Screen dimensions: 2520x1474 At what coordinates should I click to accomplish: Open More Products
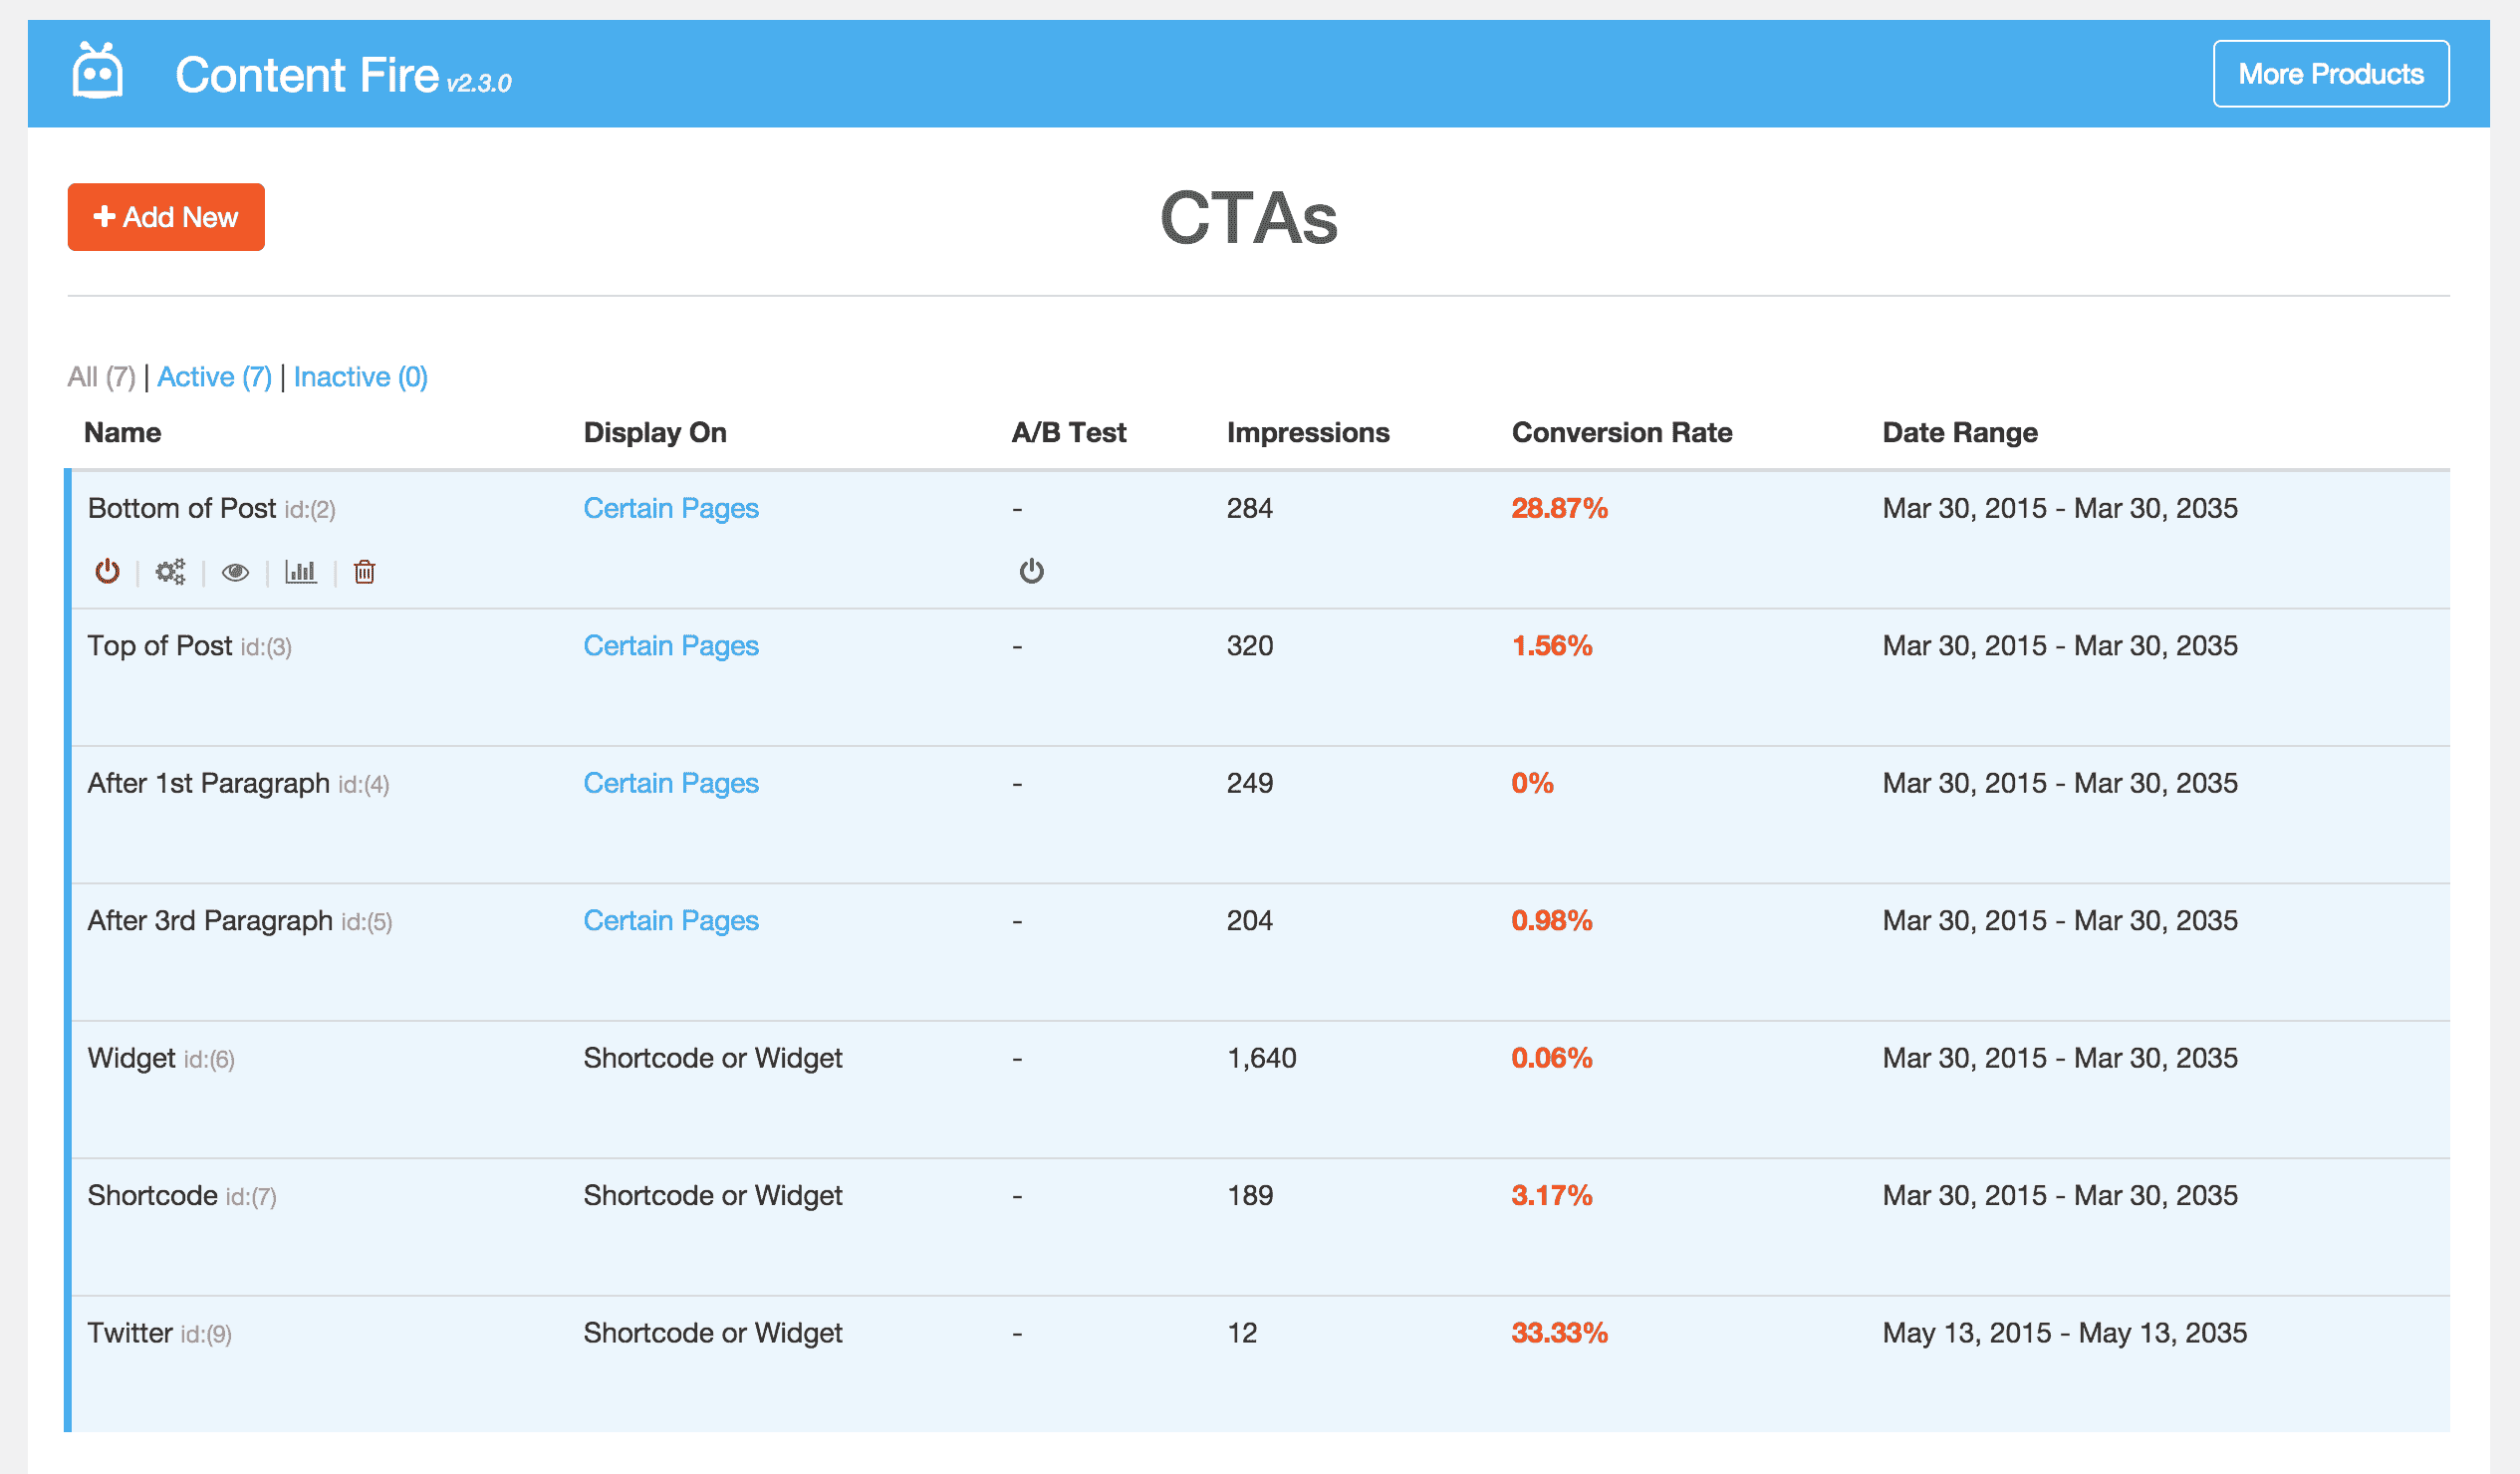point(2330,74)
